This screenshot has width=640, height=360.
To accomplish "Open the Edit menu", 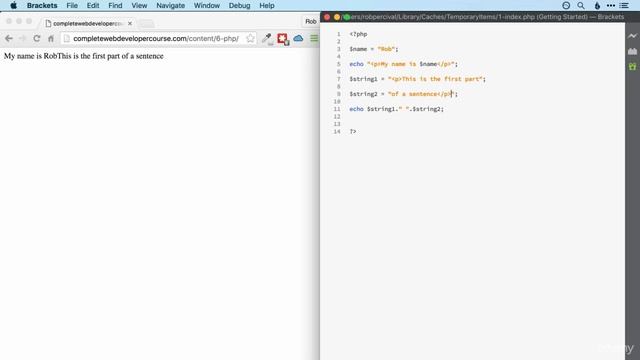I will tap(93, 6).
